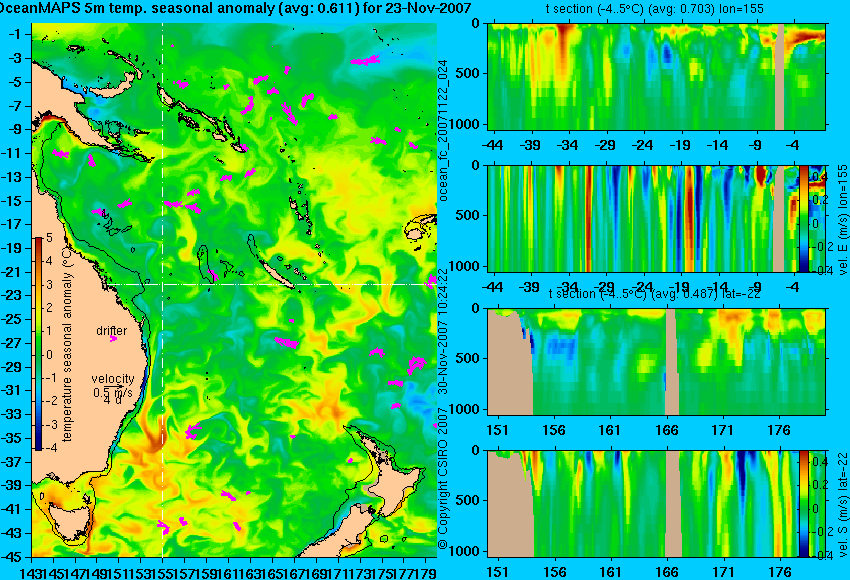Click the 'temperature seasonal anomaly (°C)' vertical label
Viewport: 850px width, 580px height.
coord(67,345)
